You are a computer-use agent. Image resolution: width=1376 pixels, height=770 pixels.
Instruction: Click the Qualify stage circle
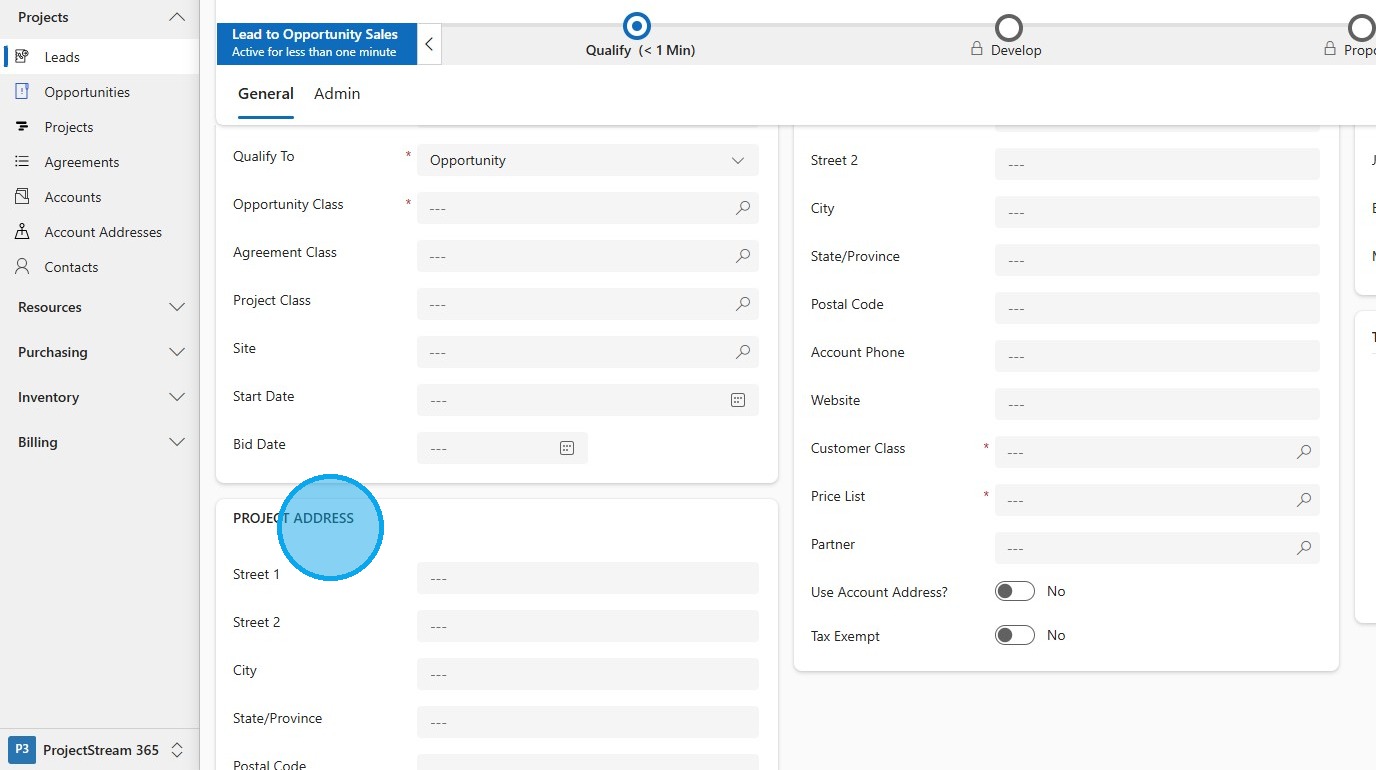pos(636,26)
